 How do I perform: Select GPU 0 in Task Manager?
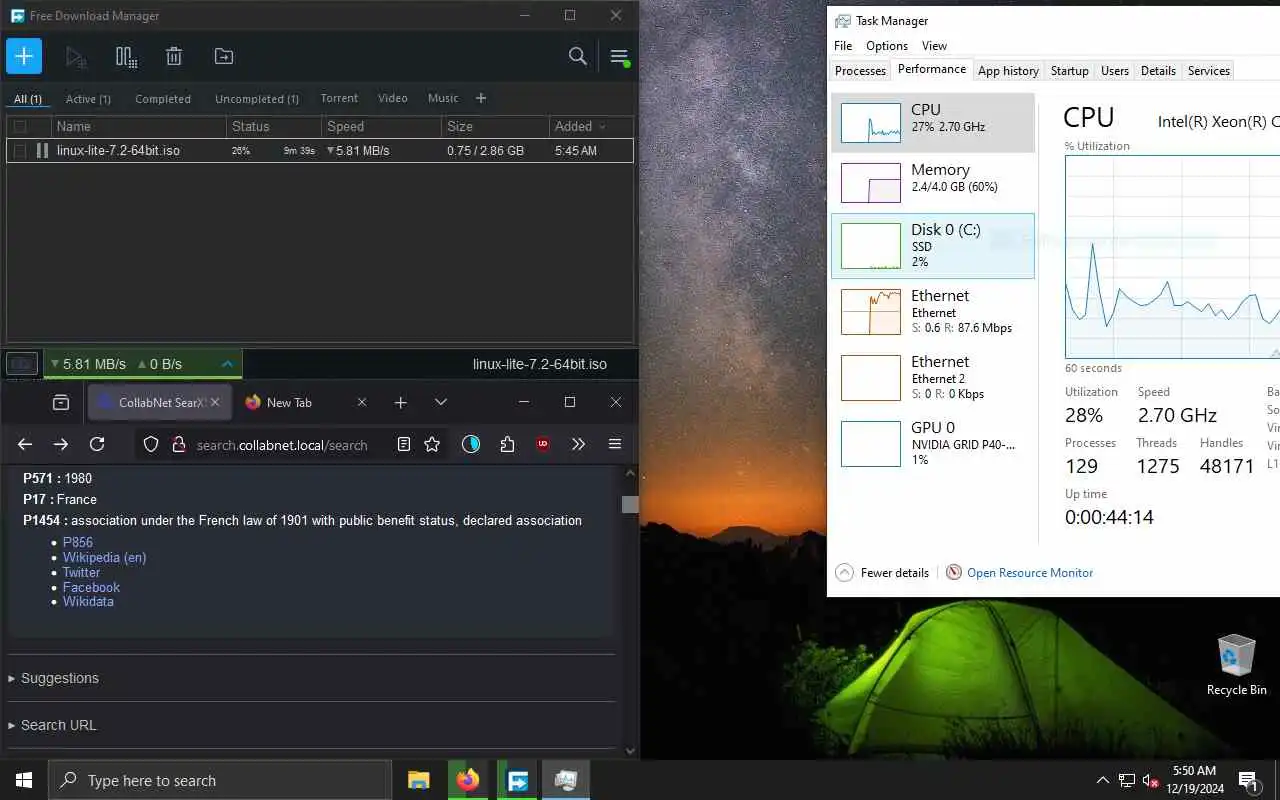(x=933, y=443)
